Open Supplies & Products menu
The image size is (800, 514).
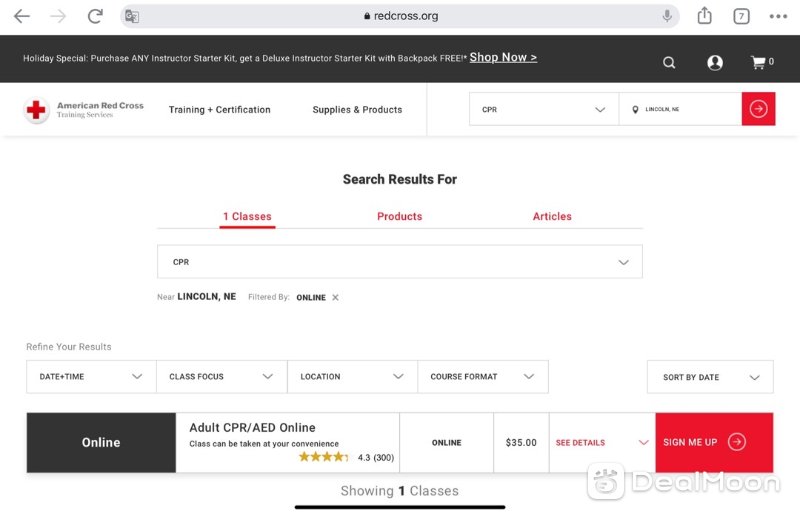357,110
